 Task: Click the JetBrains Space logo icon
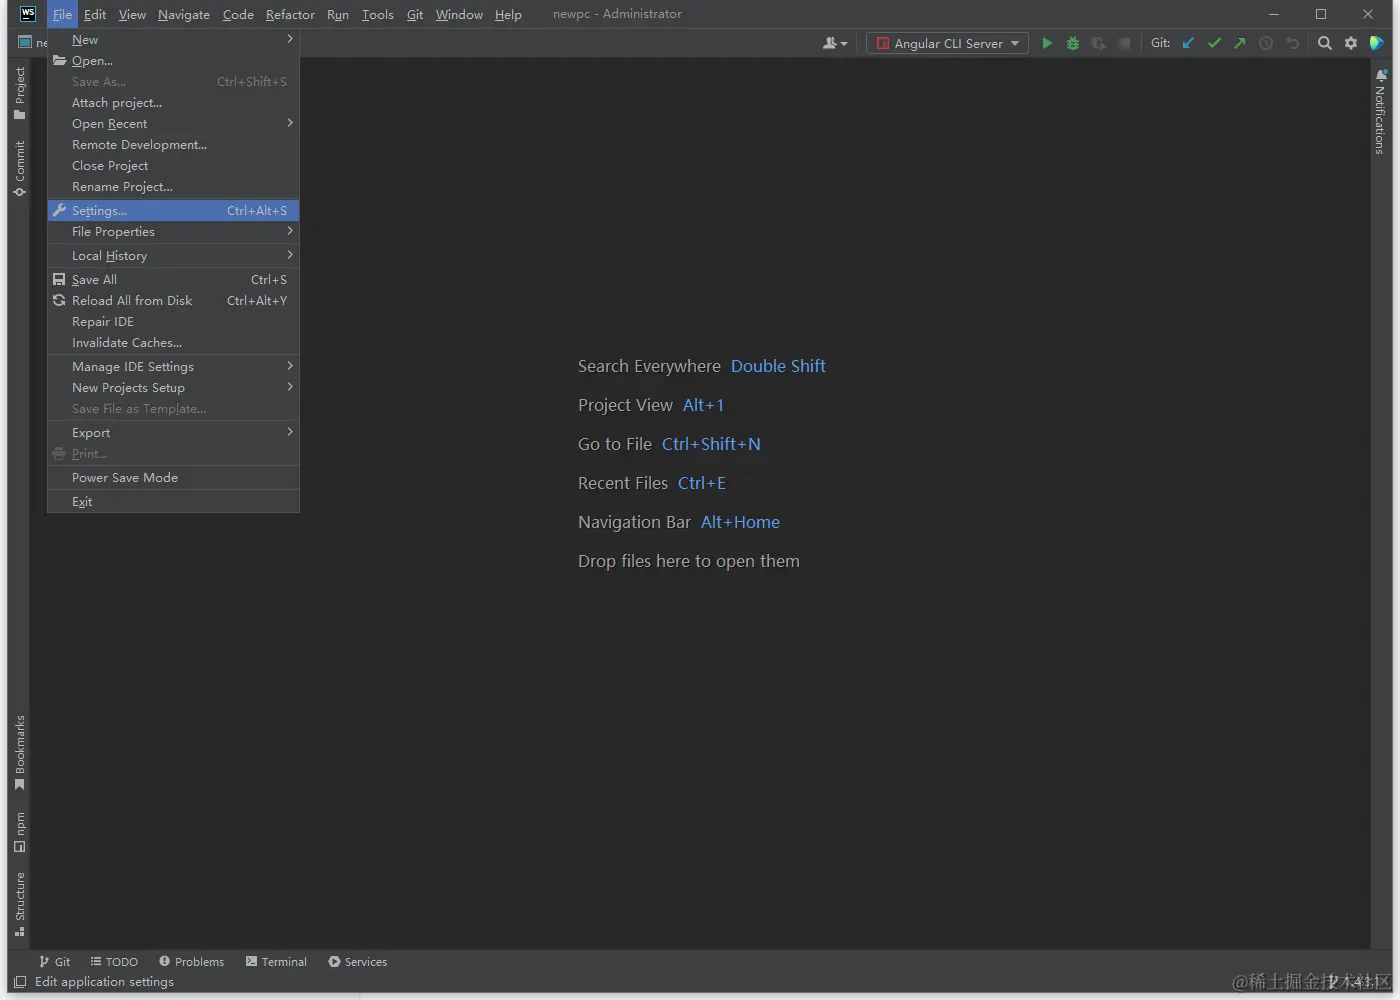(x=1377, y=43)
